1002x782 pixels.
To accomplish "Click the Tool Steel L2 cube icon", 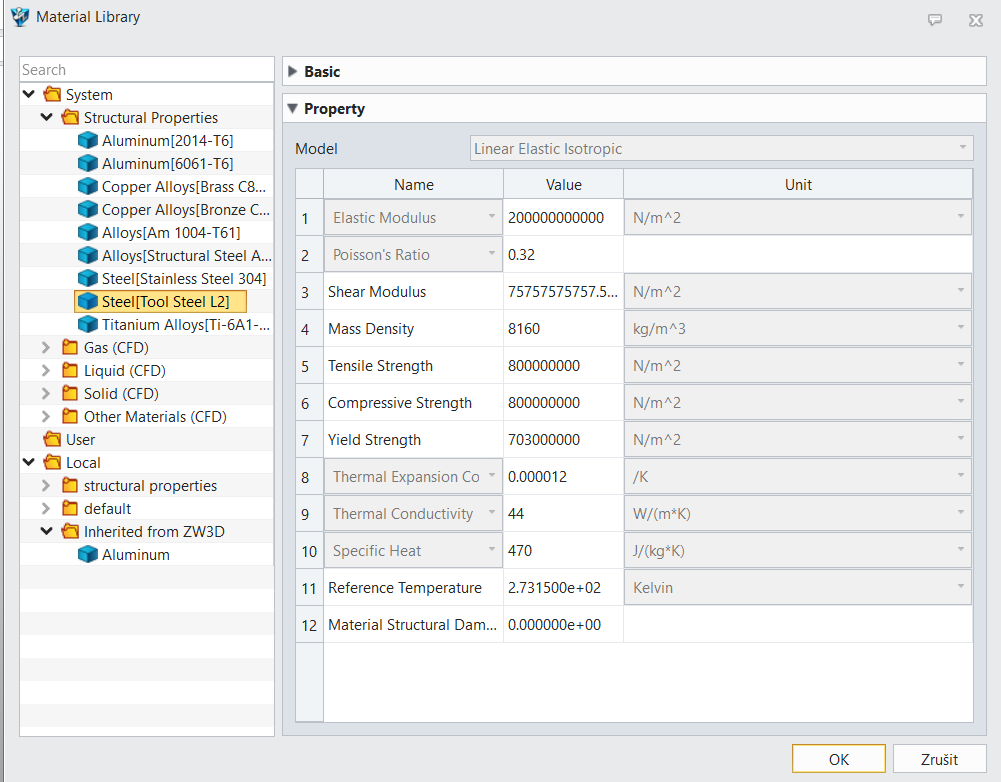I will click(x=88, y=302).
